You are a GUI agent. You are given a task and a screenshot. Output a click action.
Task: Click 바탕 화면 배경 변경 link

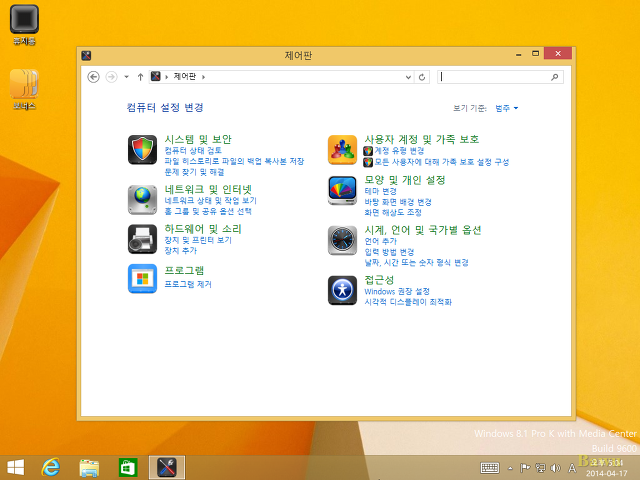pyautogui.click(x=398, y=202)
